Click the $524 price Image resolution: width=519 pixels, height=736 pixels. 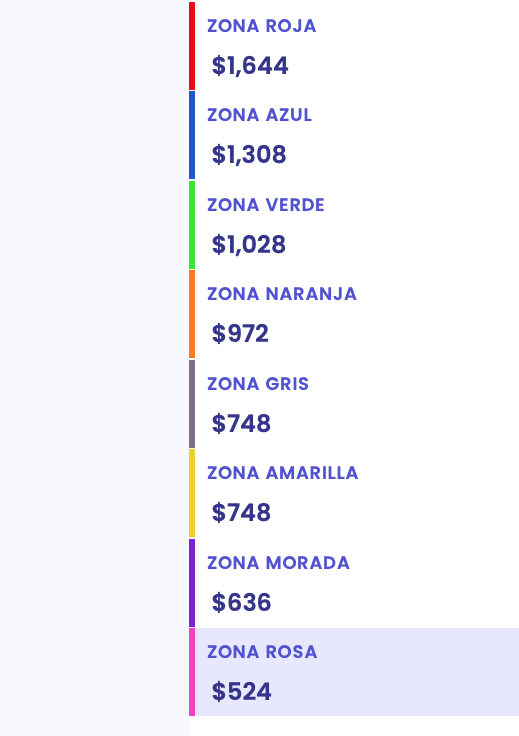(x=242, y=691)
